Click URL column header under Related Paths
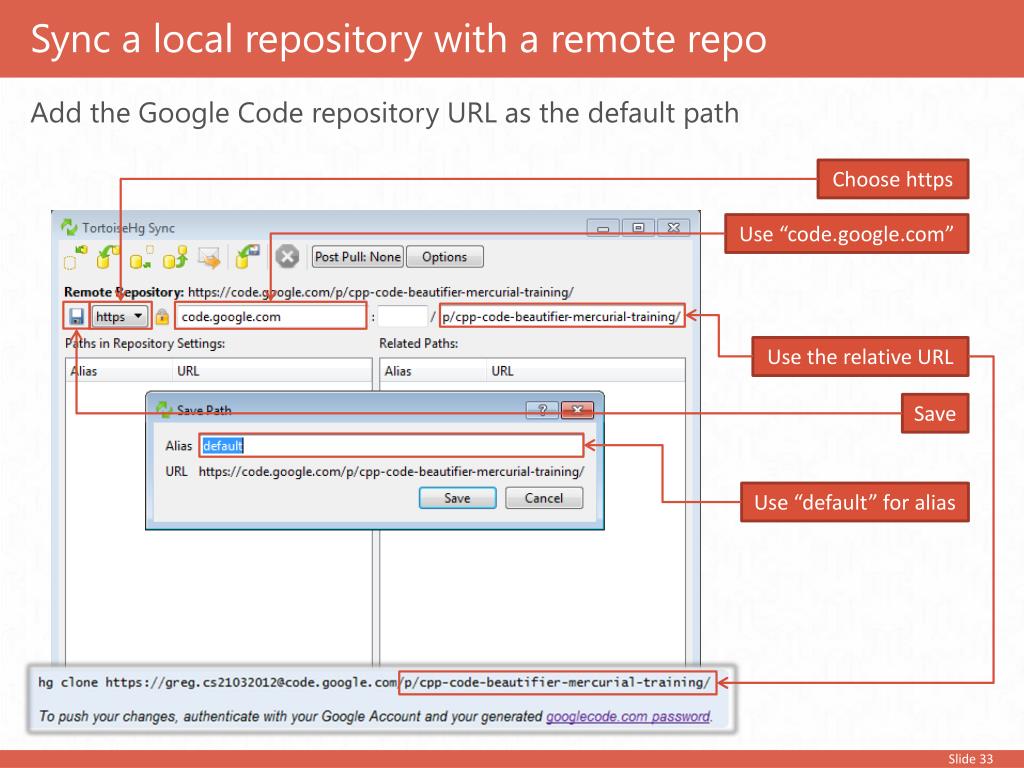The image size is (1024, 768). click(586, 371)
